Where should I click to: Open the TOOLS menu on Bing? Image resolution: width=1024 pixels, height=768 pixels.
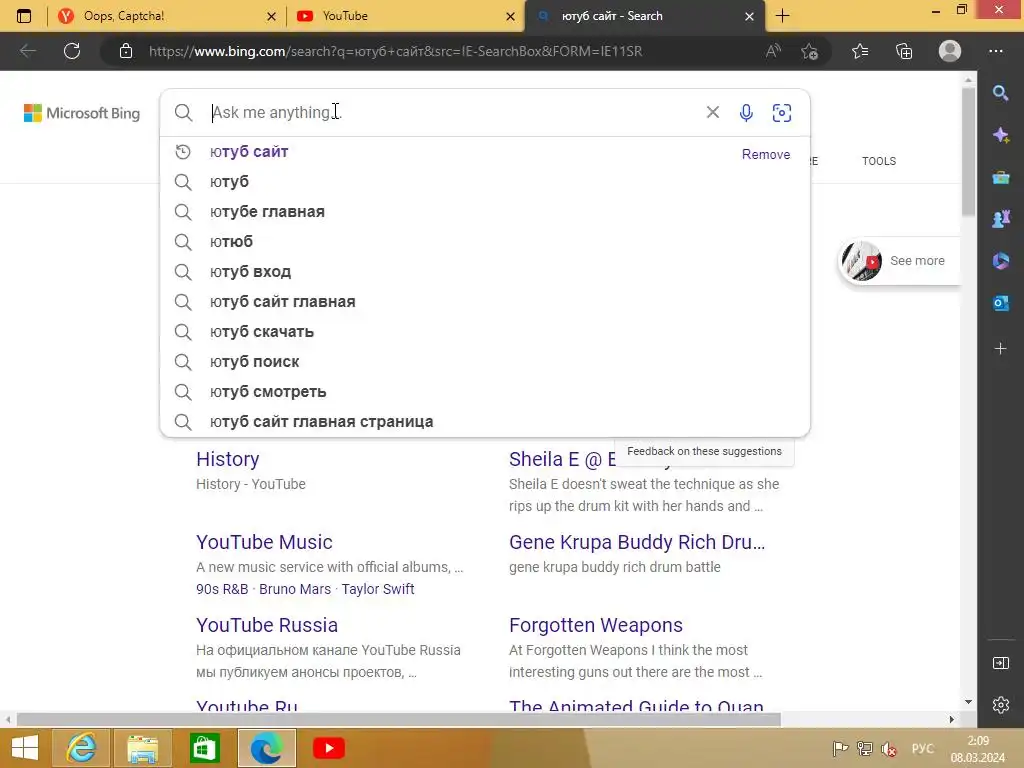(879, 161)
